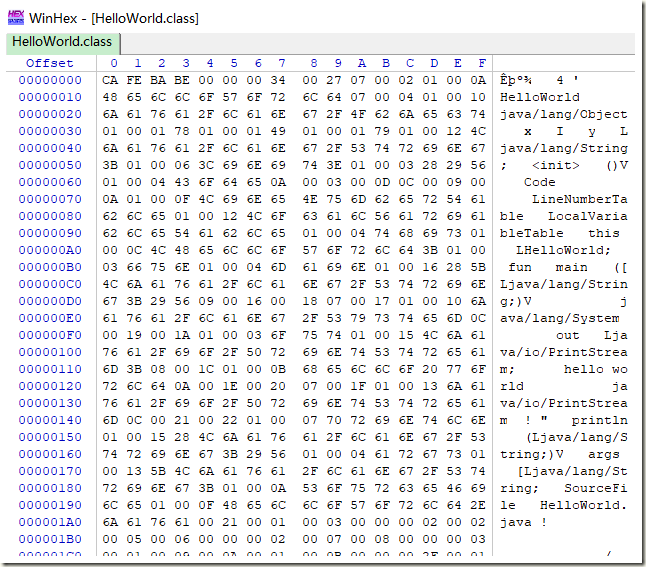Click ASCII text 'fun'
Viewport: 646px width, 567px height.
520,267
